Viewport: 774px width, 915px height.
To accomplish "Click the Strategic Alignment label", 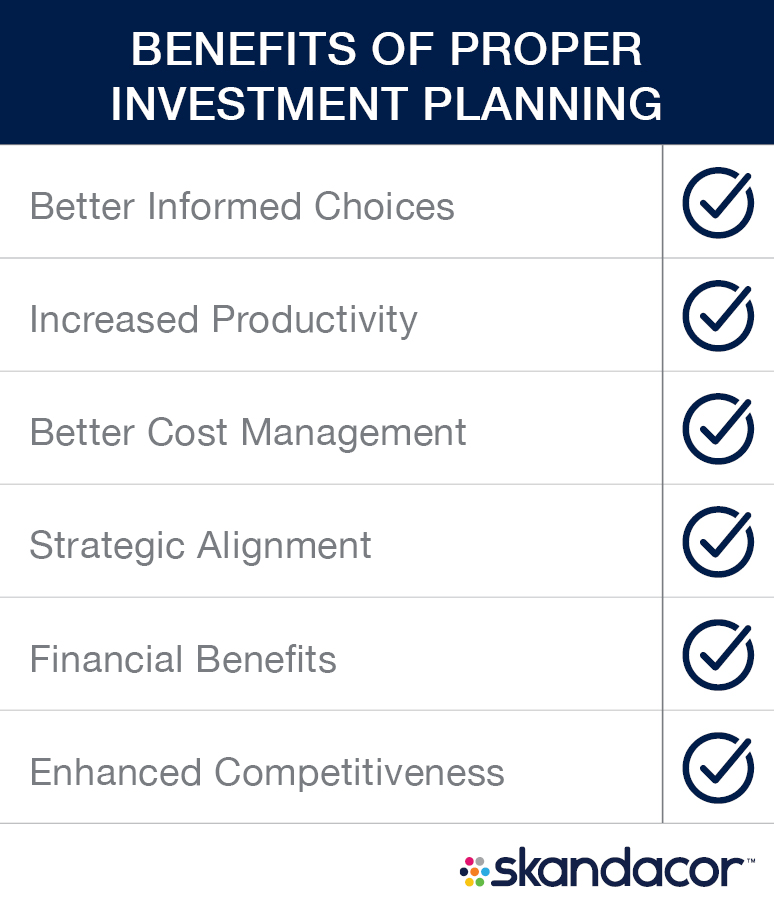I will pyautogui.click(x=200, y=546).
